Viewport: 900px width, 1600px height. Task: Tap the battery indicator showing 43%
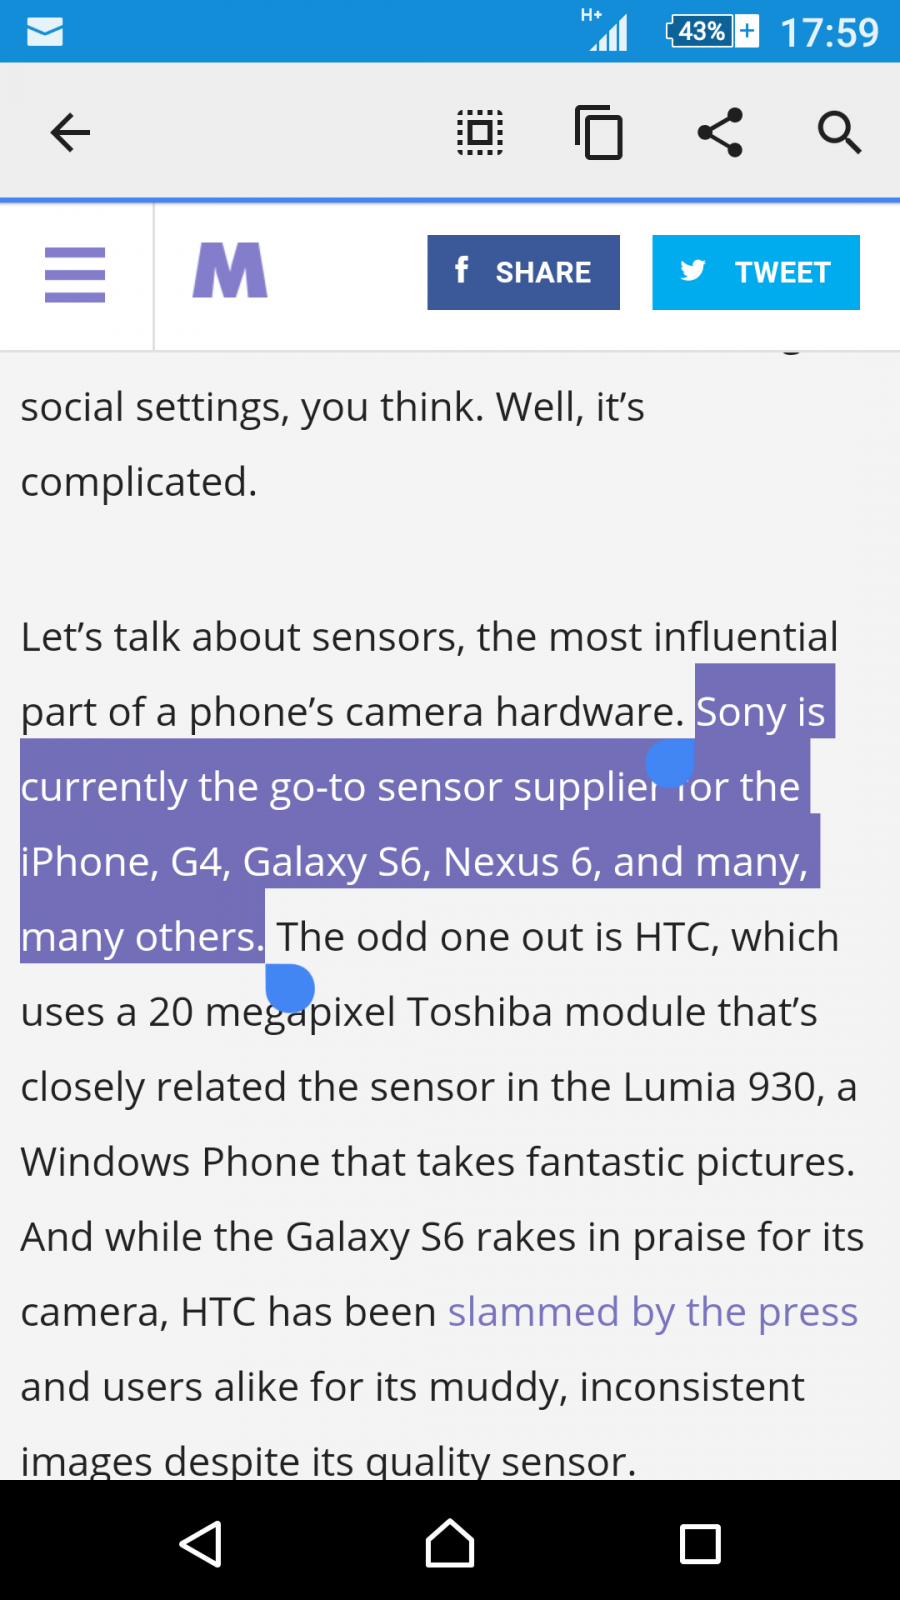711,32
